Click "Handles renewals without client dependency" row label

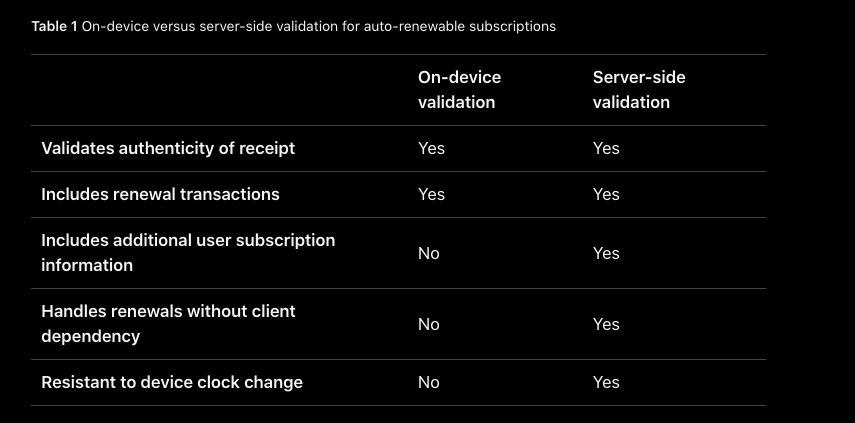[x=168, y=324]
